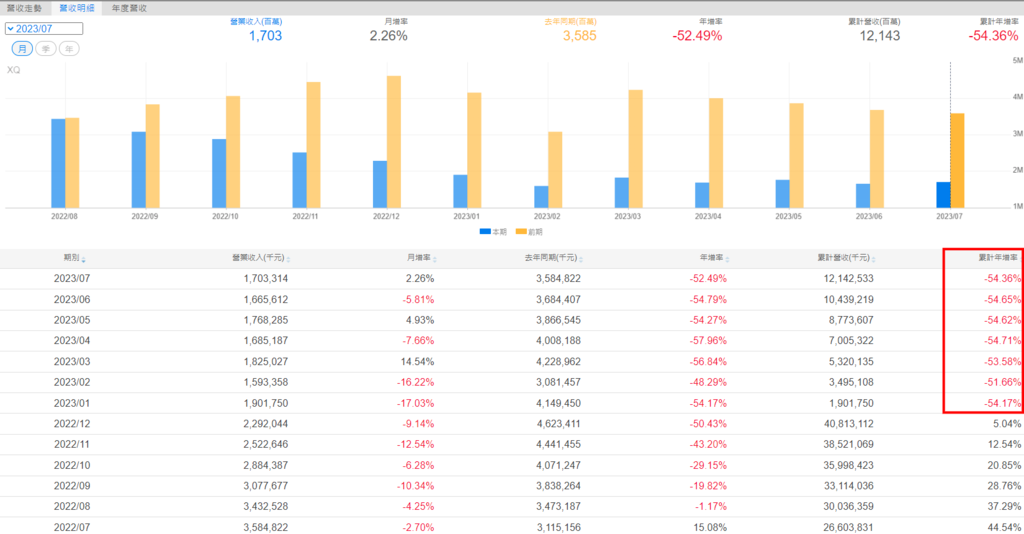Select the 2023/01 row period cell

72,403
